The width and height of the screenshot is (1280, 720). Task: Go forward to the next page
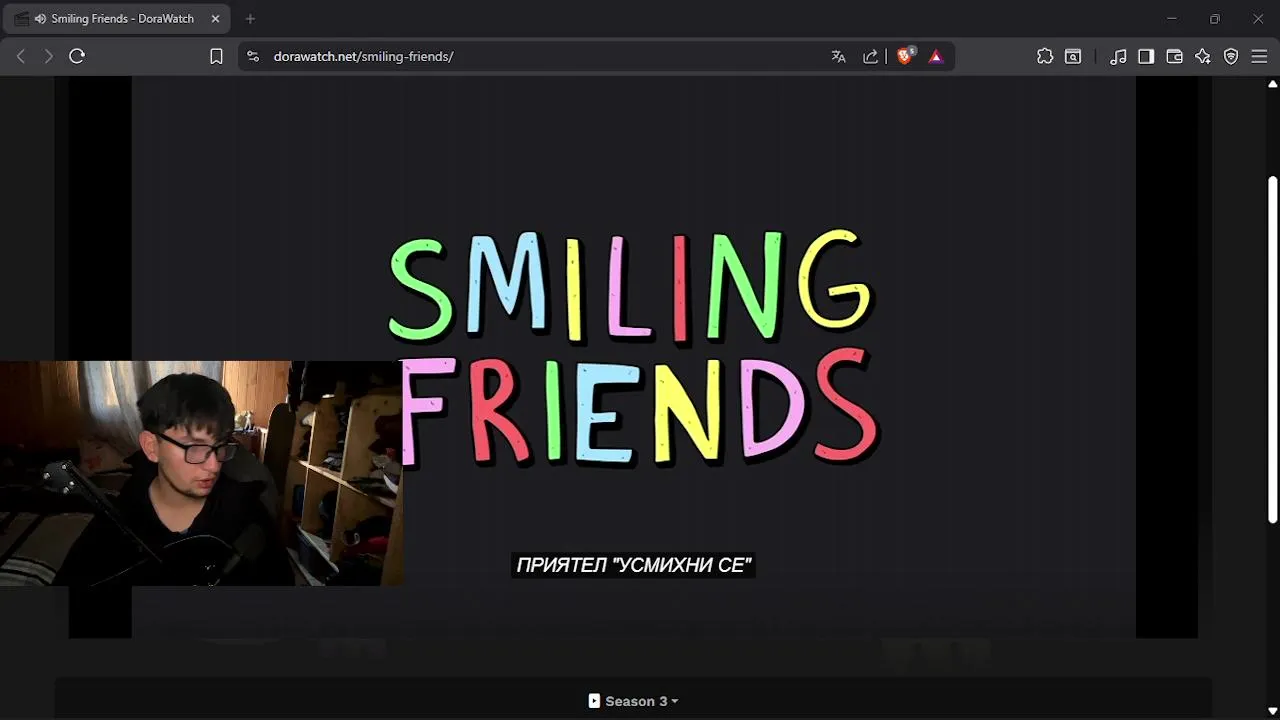pyautogui.click(x=48, y=57)
